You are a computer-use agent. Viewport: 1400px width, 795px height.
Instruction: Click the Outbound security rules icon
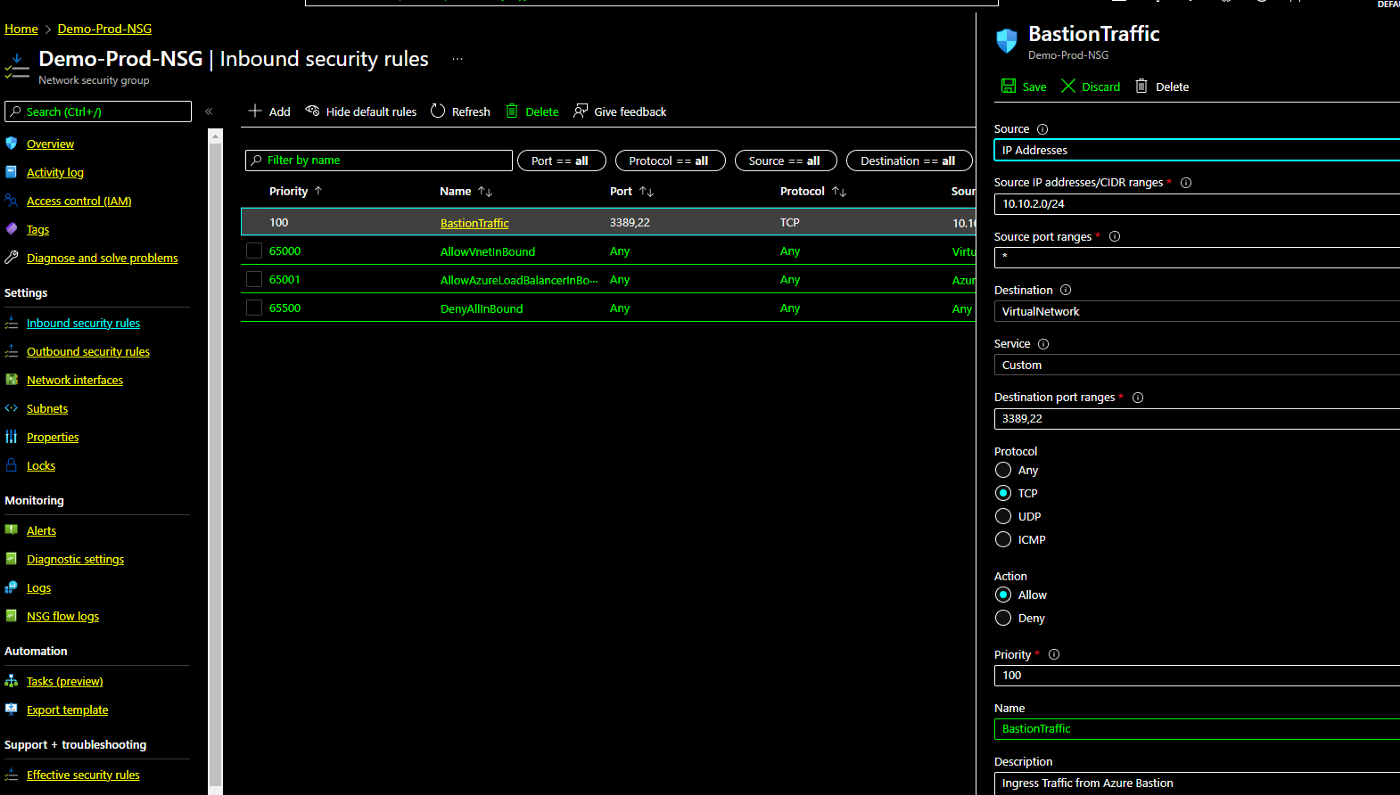click(x=12, y=351)
